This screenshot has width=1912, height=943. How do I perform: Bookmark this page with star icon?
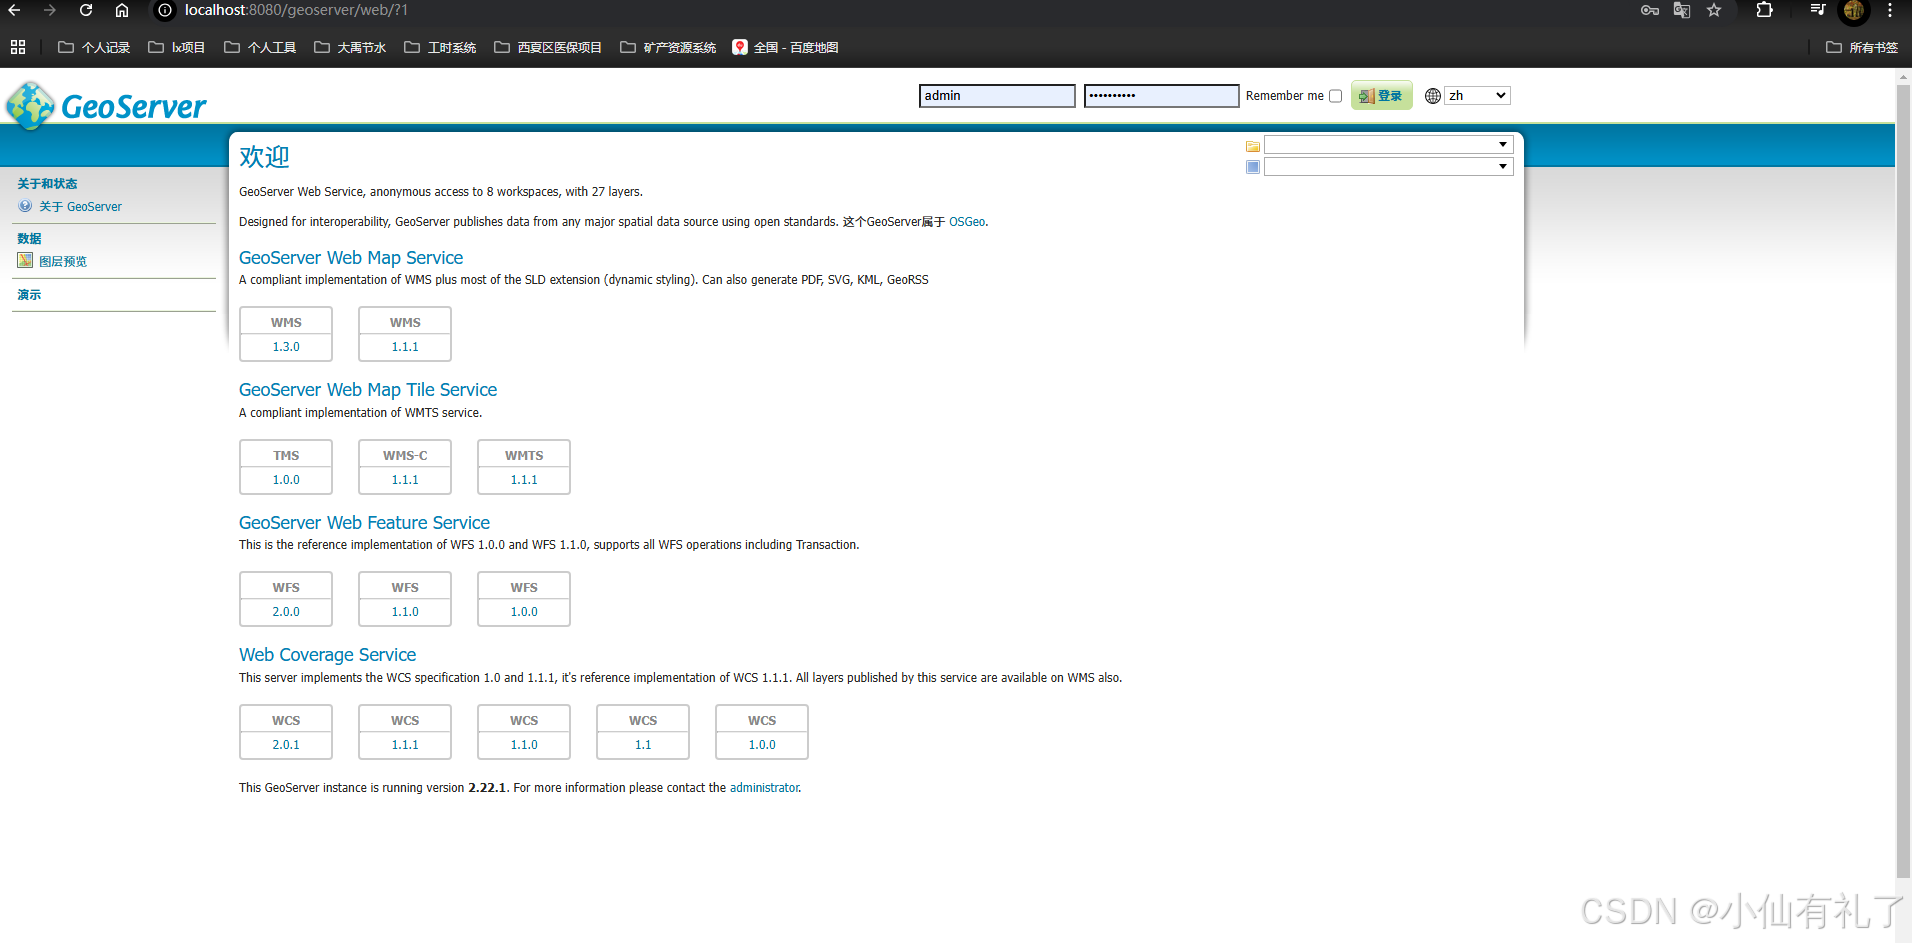1714,10
